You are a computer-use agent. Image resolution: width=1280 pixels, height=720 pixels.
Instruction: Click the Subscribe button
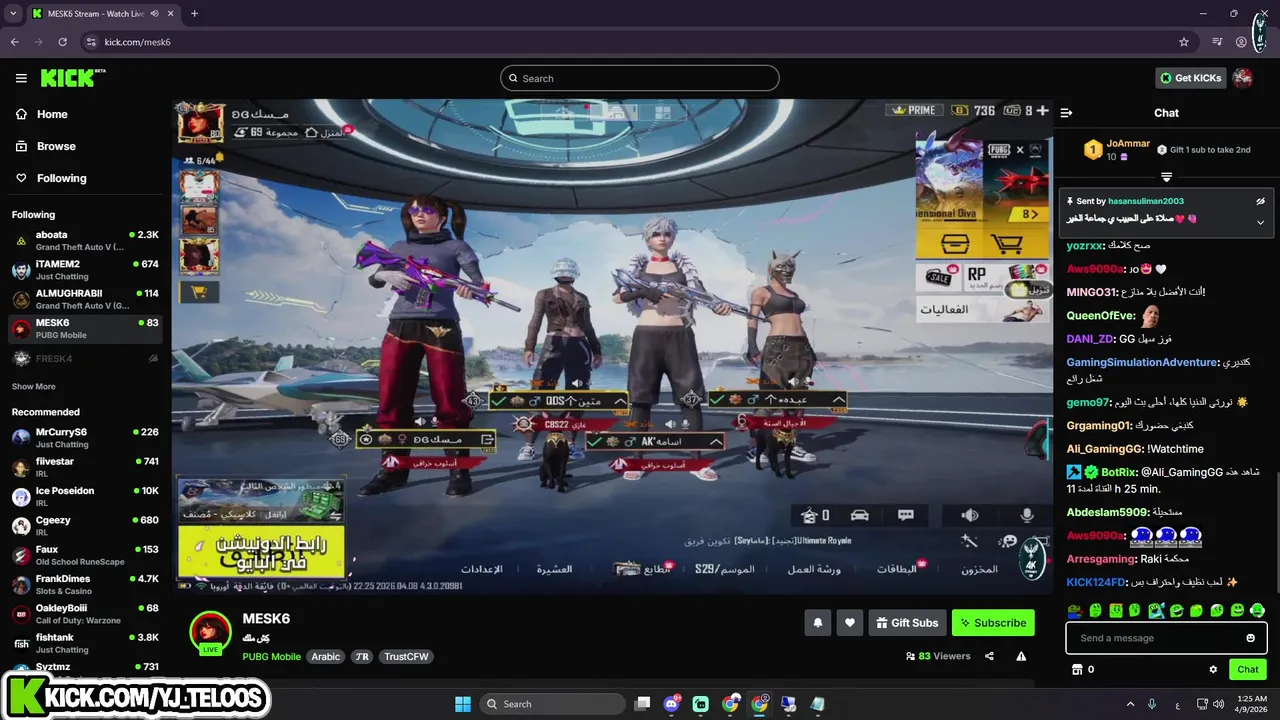tap(993, 622)
